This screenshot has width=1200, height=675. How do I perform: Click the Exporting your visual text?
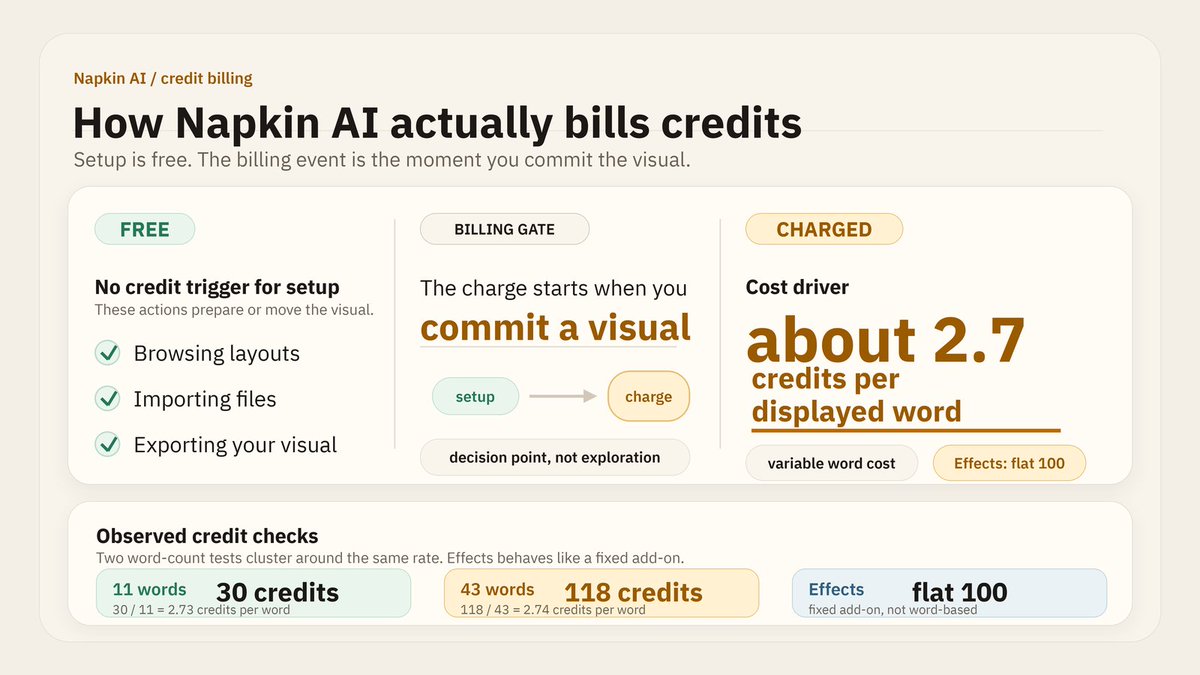[x=235, y=445]
